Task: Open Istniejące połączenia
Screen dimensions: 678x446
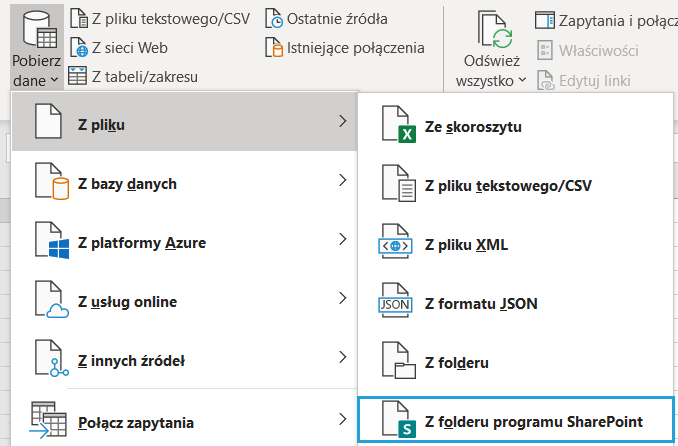Action: [344, 47]
